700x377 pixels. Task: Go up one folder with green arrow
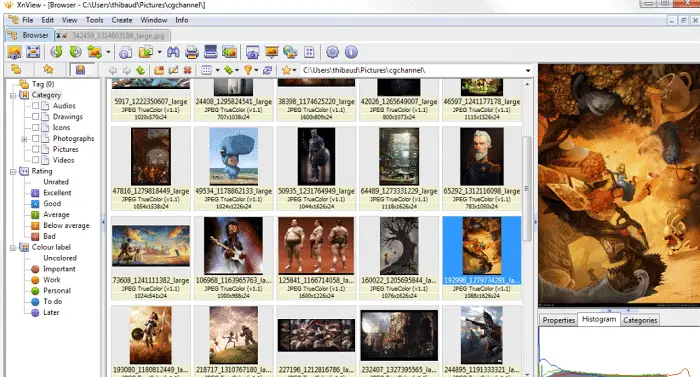[141, 70]
